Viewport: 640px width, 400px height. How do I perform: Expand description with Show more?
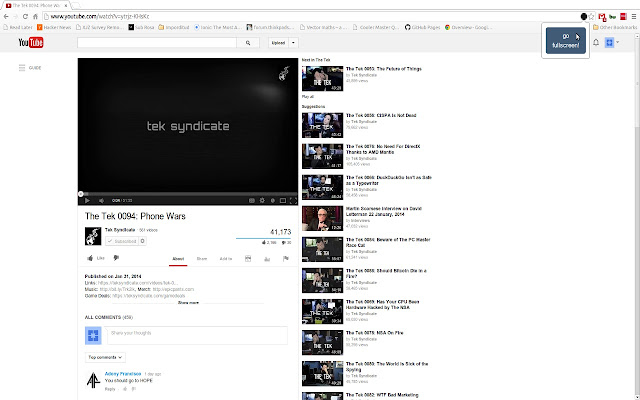[188, 303]
